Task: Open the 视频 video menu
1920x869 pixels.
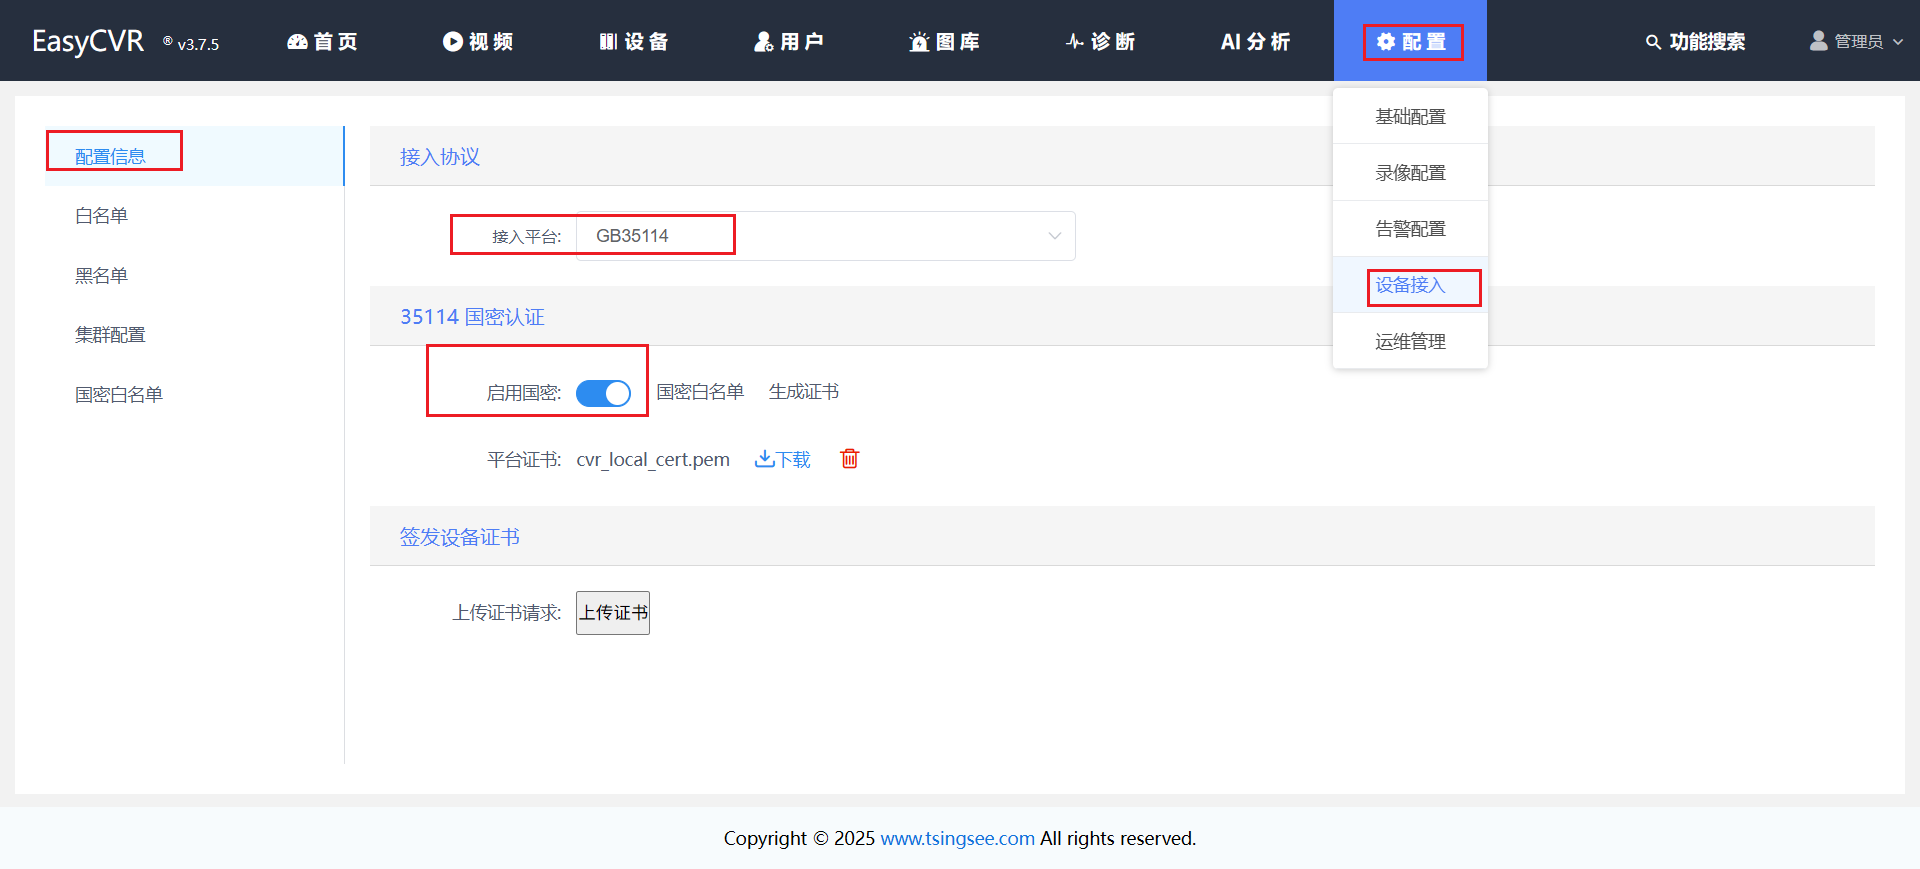Action: point(478,41)
